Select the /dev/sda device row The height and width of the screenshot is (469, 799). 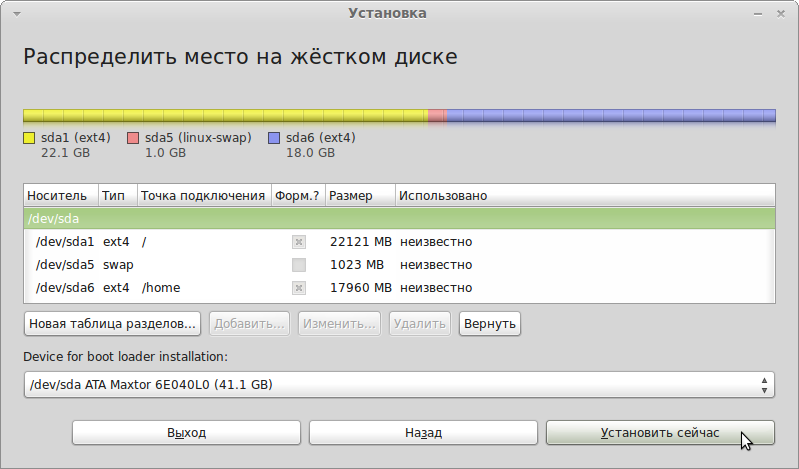tap(400, 219)
